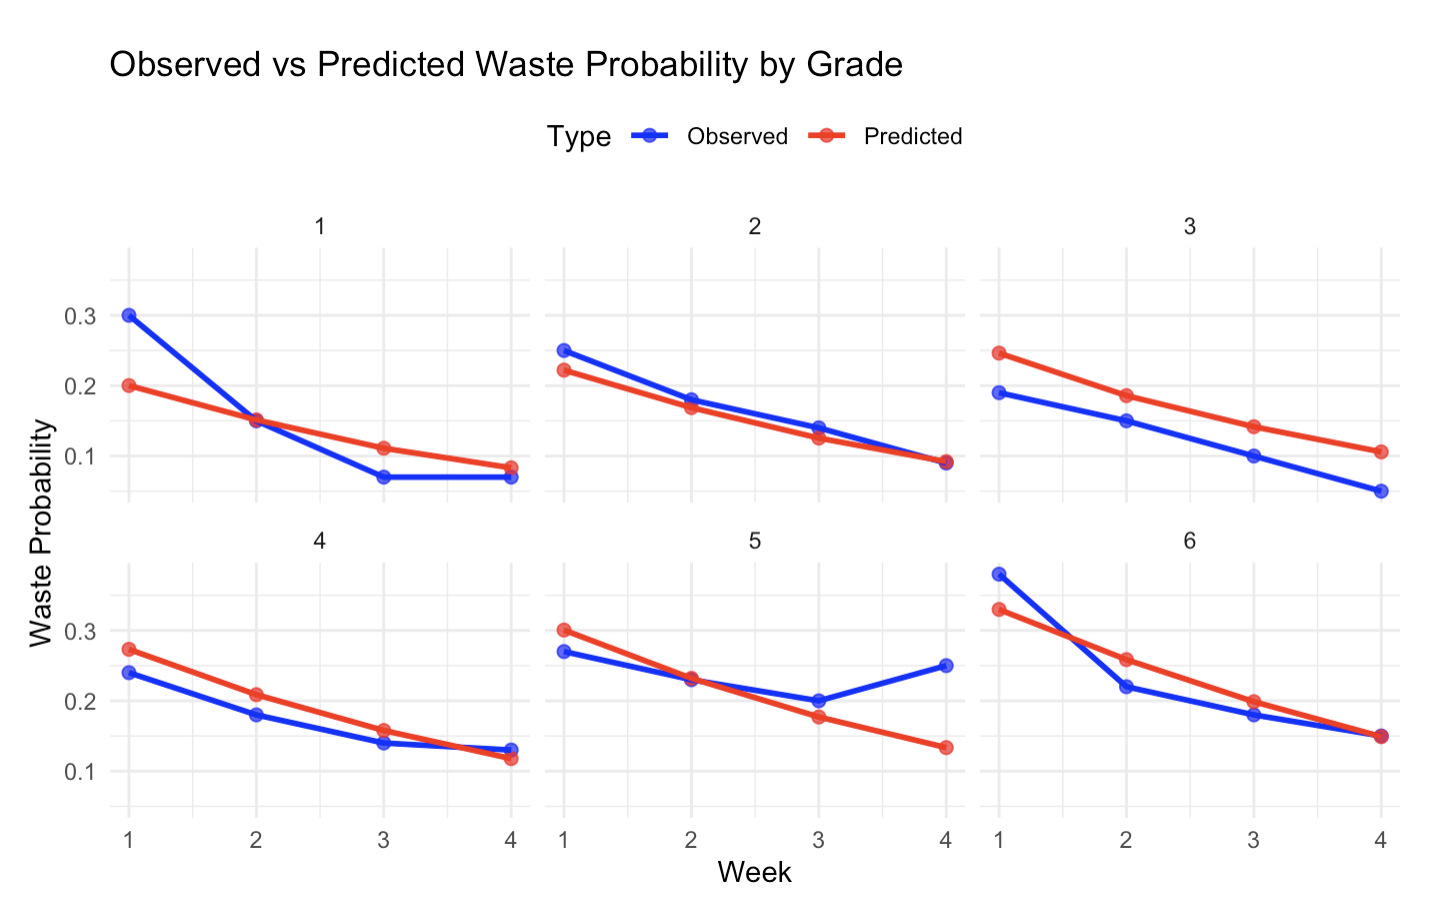This screenshot has width=1444, height=910.
Task: Click the Type legend title
Action: (578, 137)
